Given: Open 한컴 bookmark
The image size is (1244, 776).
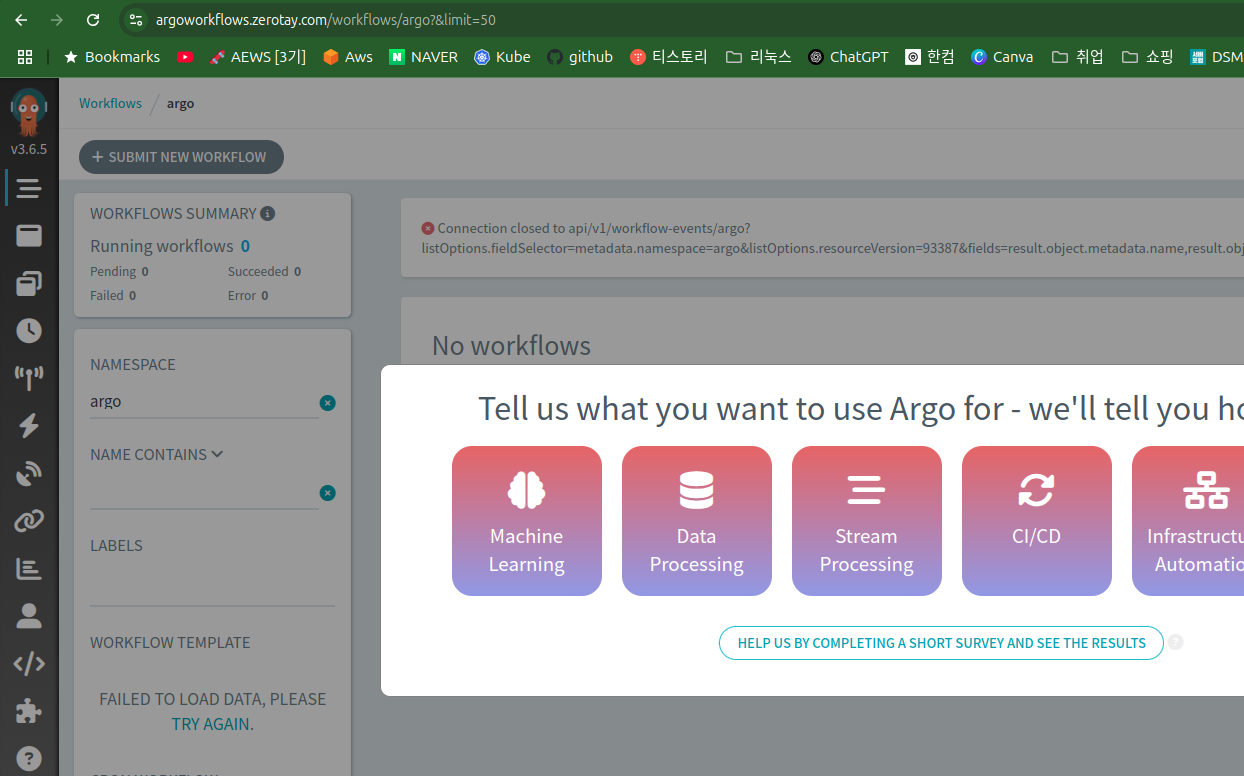Looking at the screenshot, I should tap(930, 57).
